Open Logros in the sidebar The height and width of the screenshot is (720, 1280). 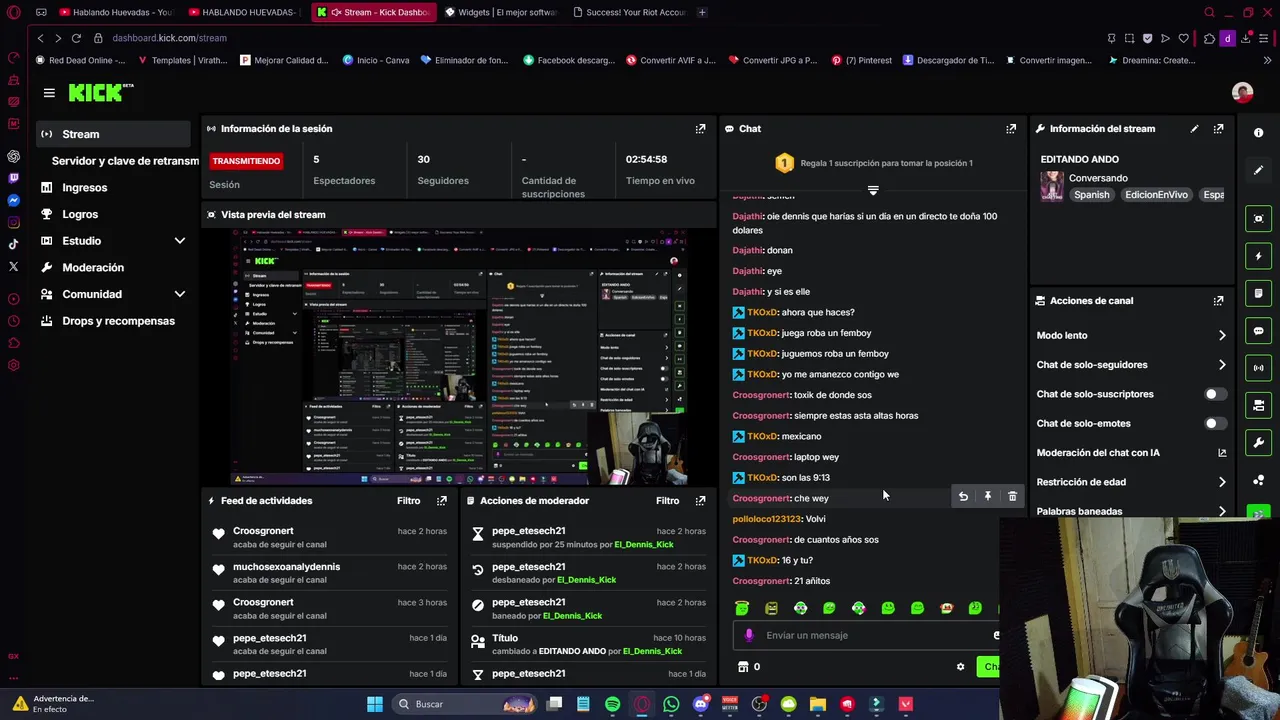pos(80,214)
